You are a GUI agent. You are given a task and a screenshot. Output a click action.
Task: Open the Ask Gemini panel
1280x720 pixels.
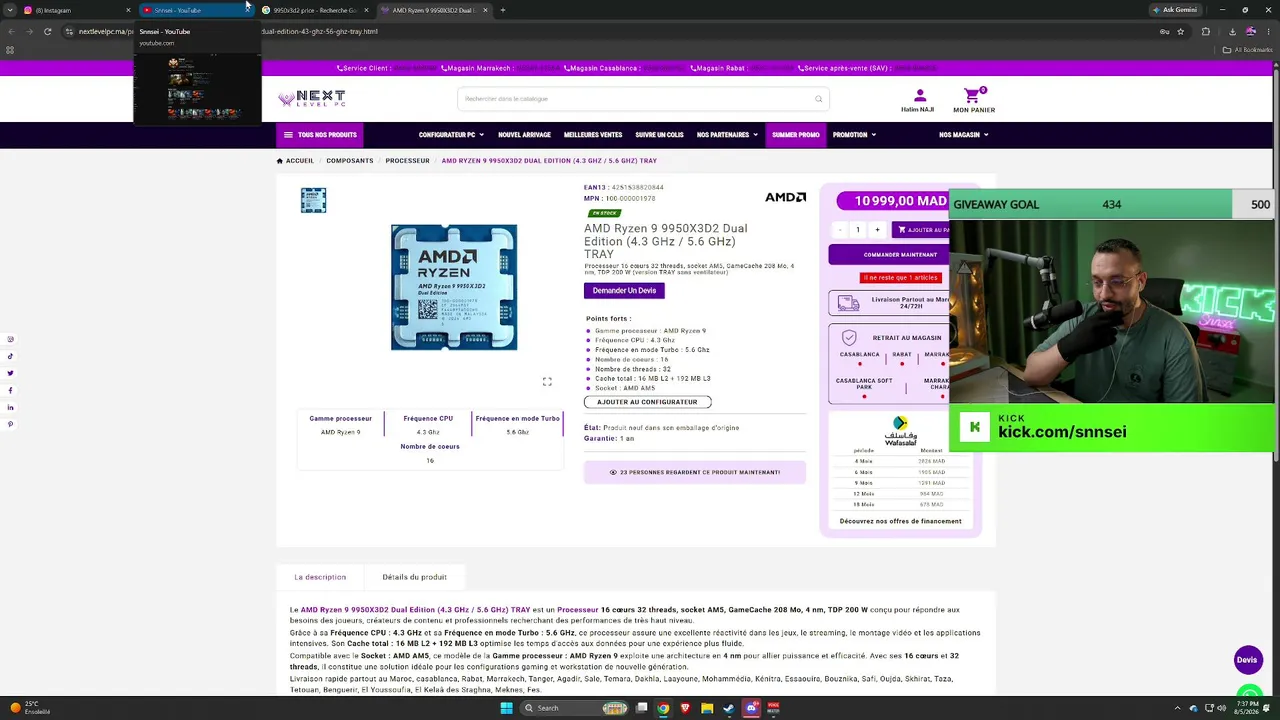1175,10
